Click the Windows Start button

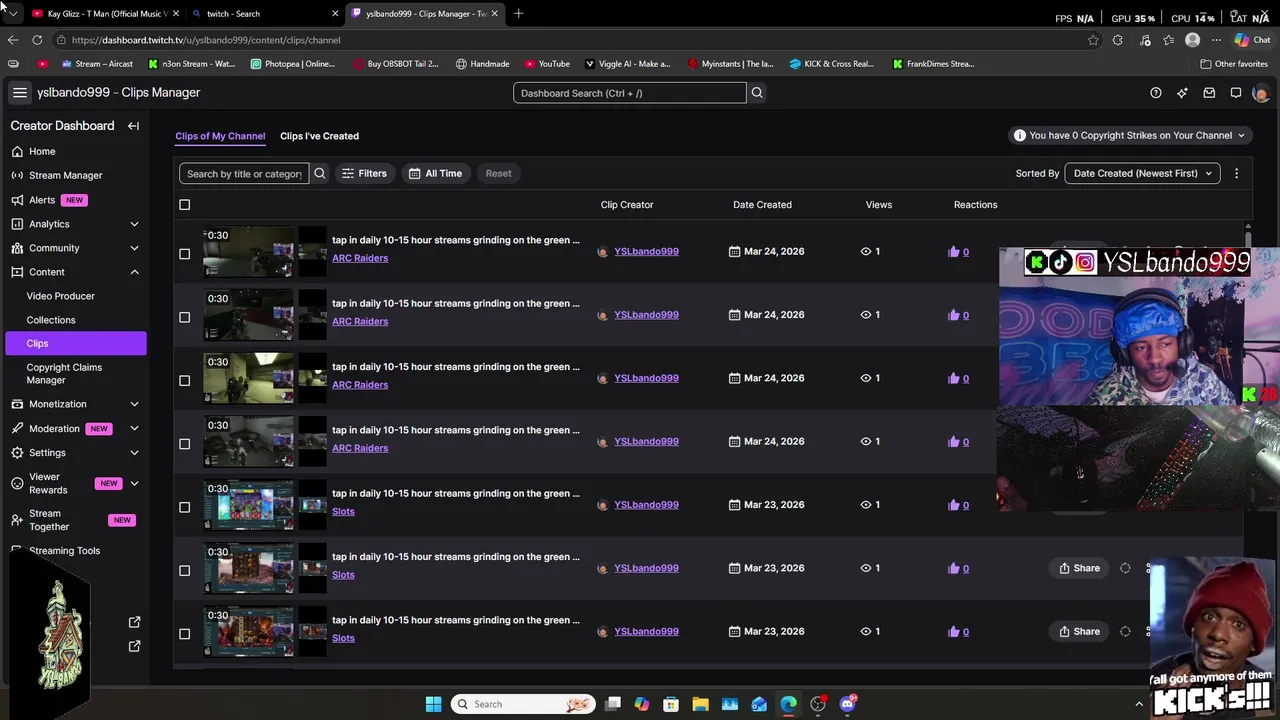[433, 704]
